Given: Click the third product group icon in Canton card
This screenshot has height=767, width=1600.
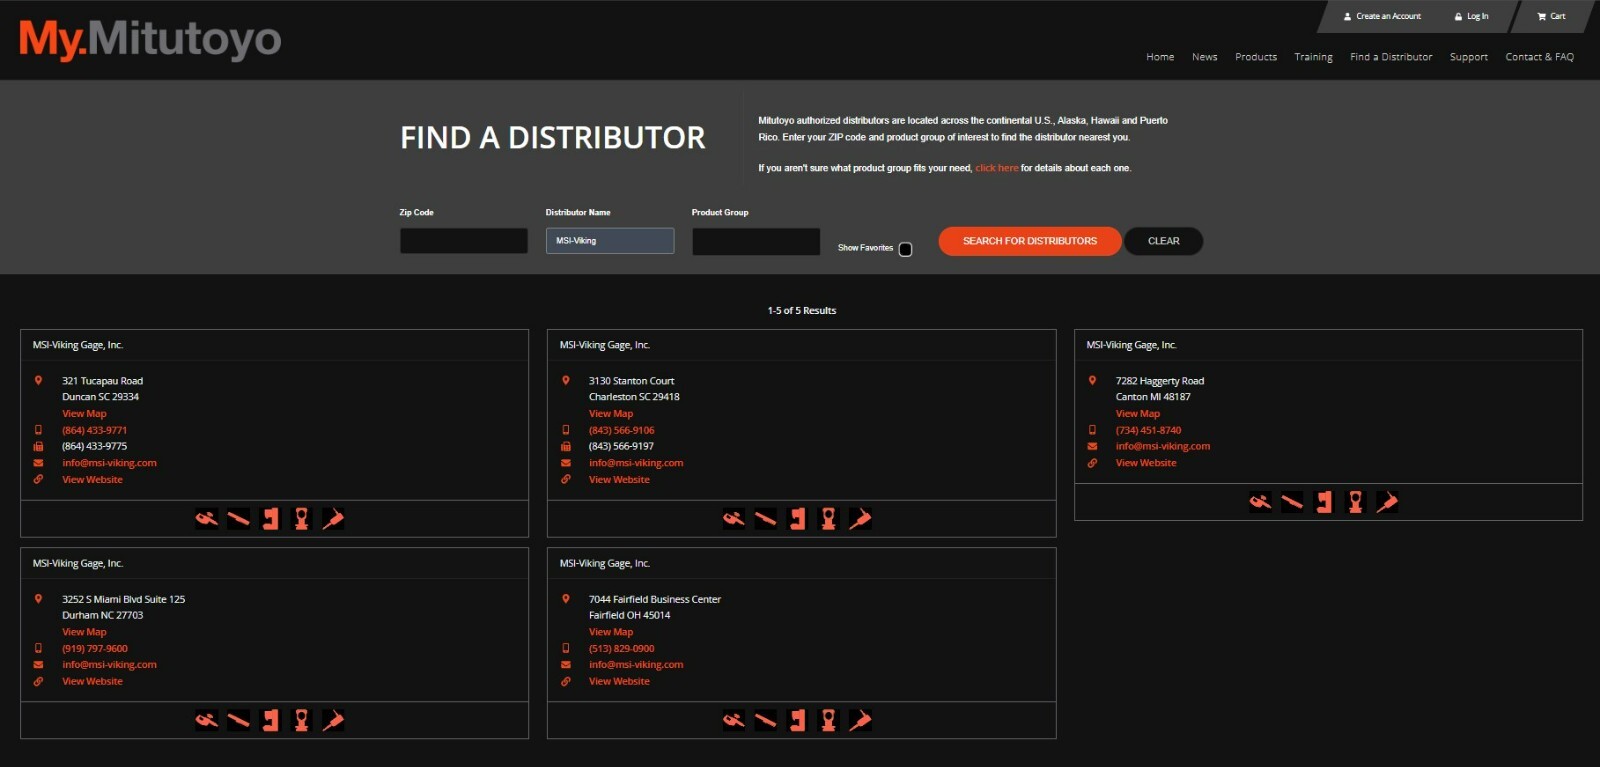Looking at the screenshot, I should [1323, 502].
